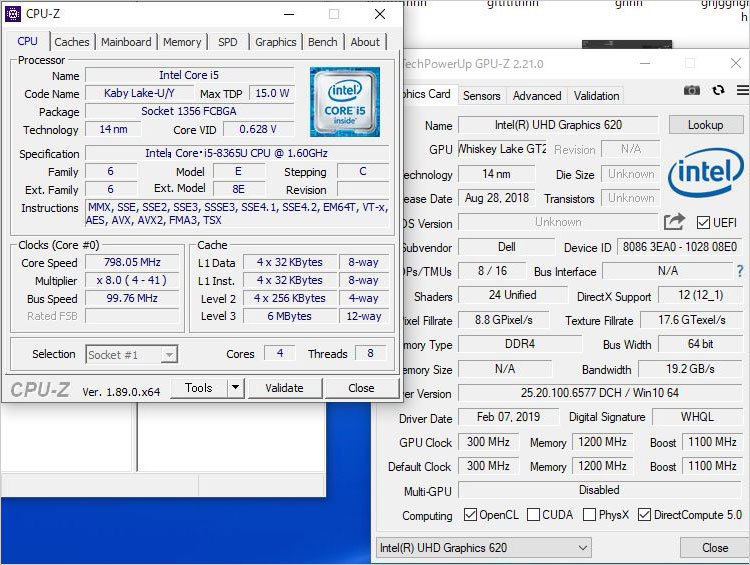Switch to the Memory tab in CPU-Z
This screenshot has height=565, width=750.
(182, 42)
